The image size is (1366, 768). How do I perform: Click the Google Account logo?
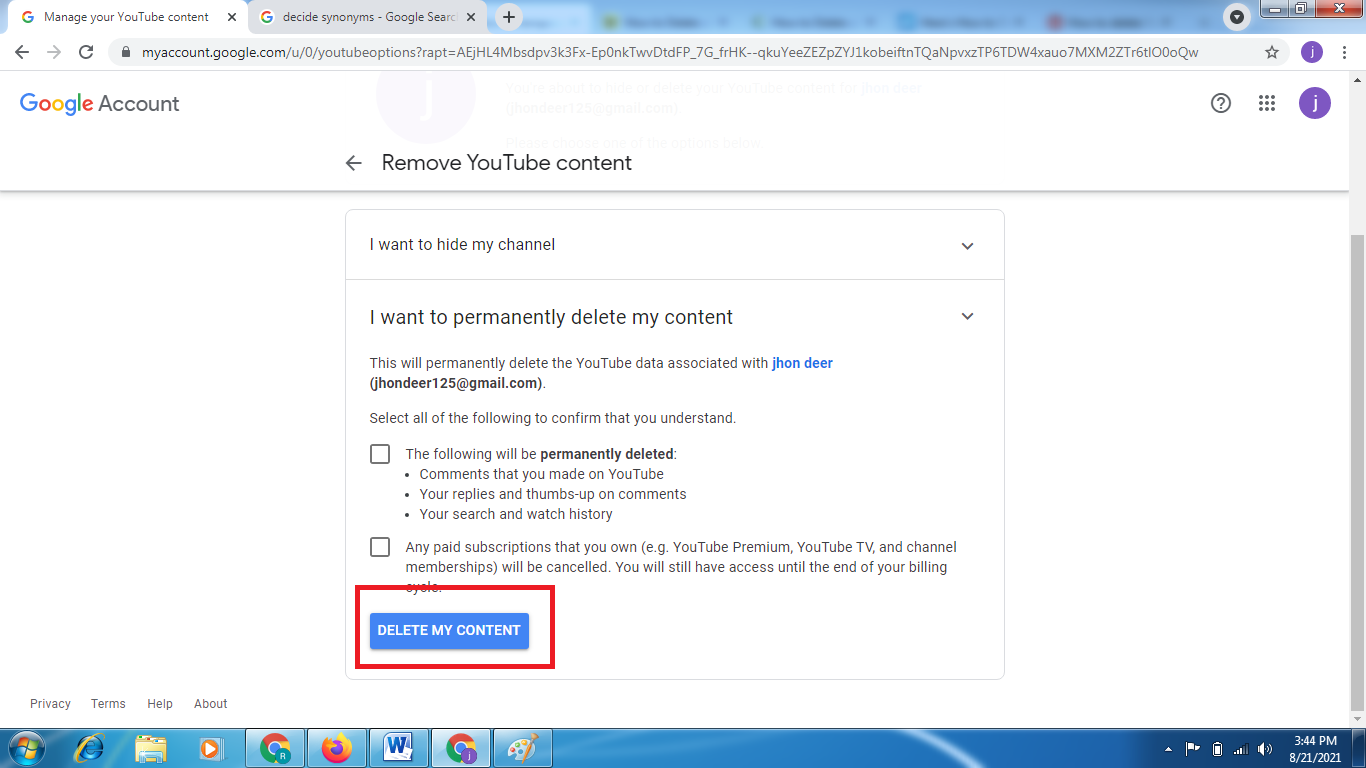pyautogui.click(x=100, y=104)
